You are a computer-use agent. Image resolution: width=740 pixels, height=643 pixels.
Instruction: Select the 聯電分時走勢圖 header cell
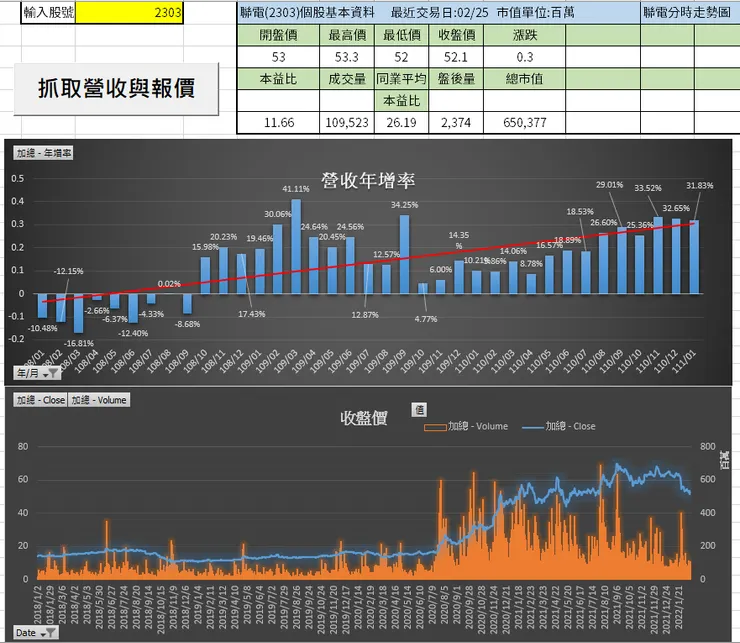click(x=690, y=13)
